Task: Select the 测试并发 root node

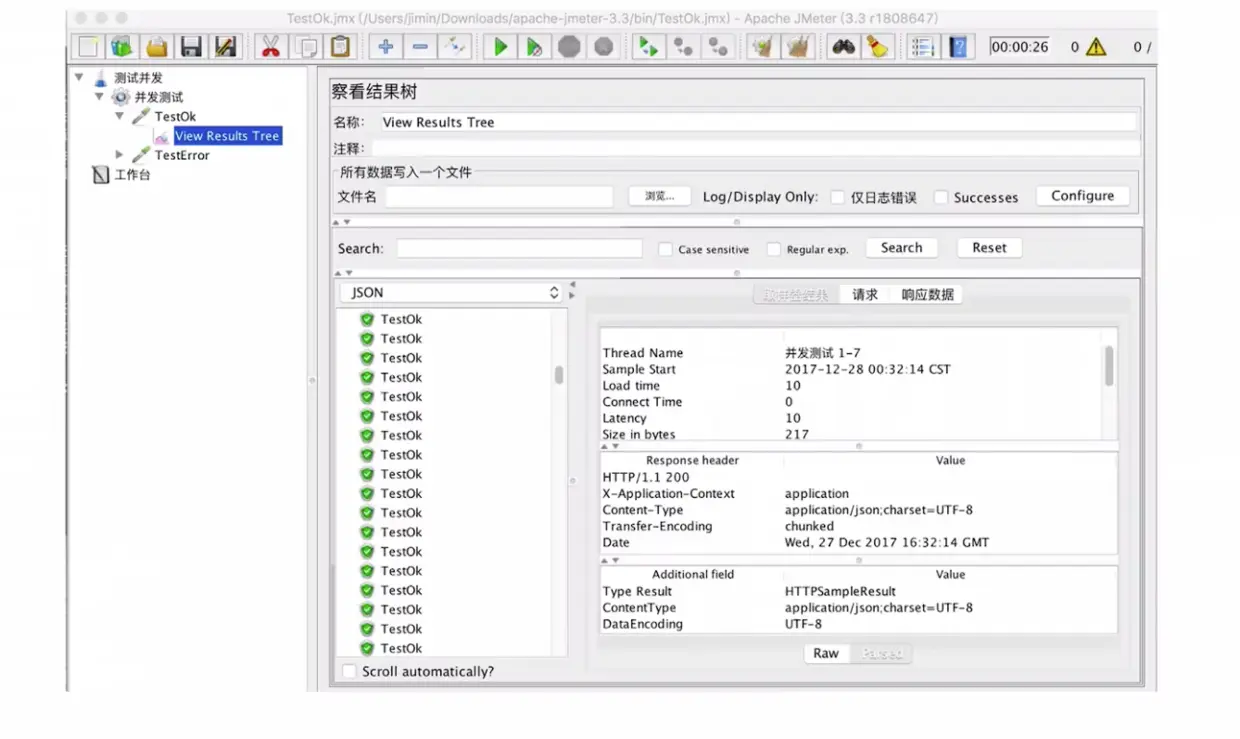Action: click(x=138, y=77)
